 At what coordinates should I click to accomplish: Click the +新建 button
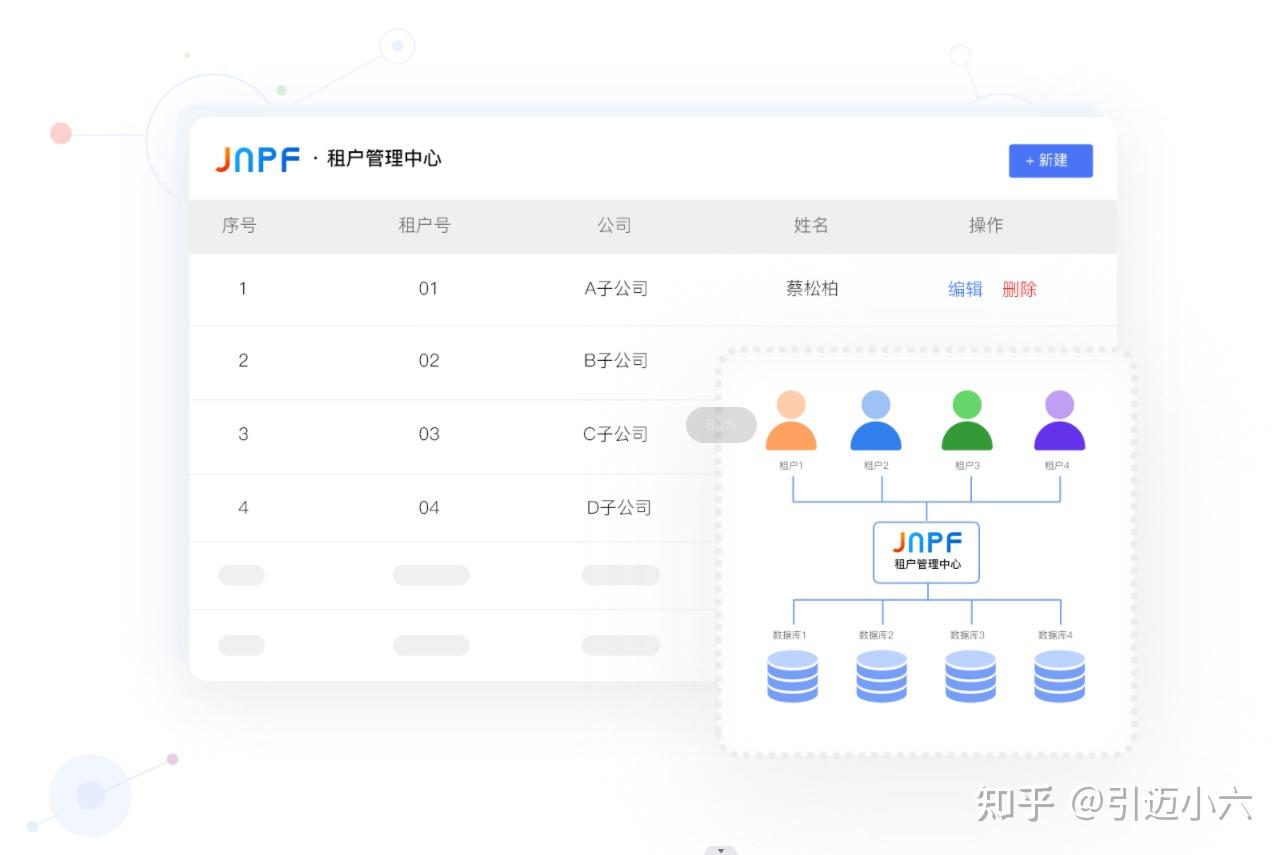(1050, 160)
